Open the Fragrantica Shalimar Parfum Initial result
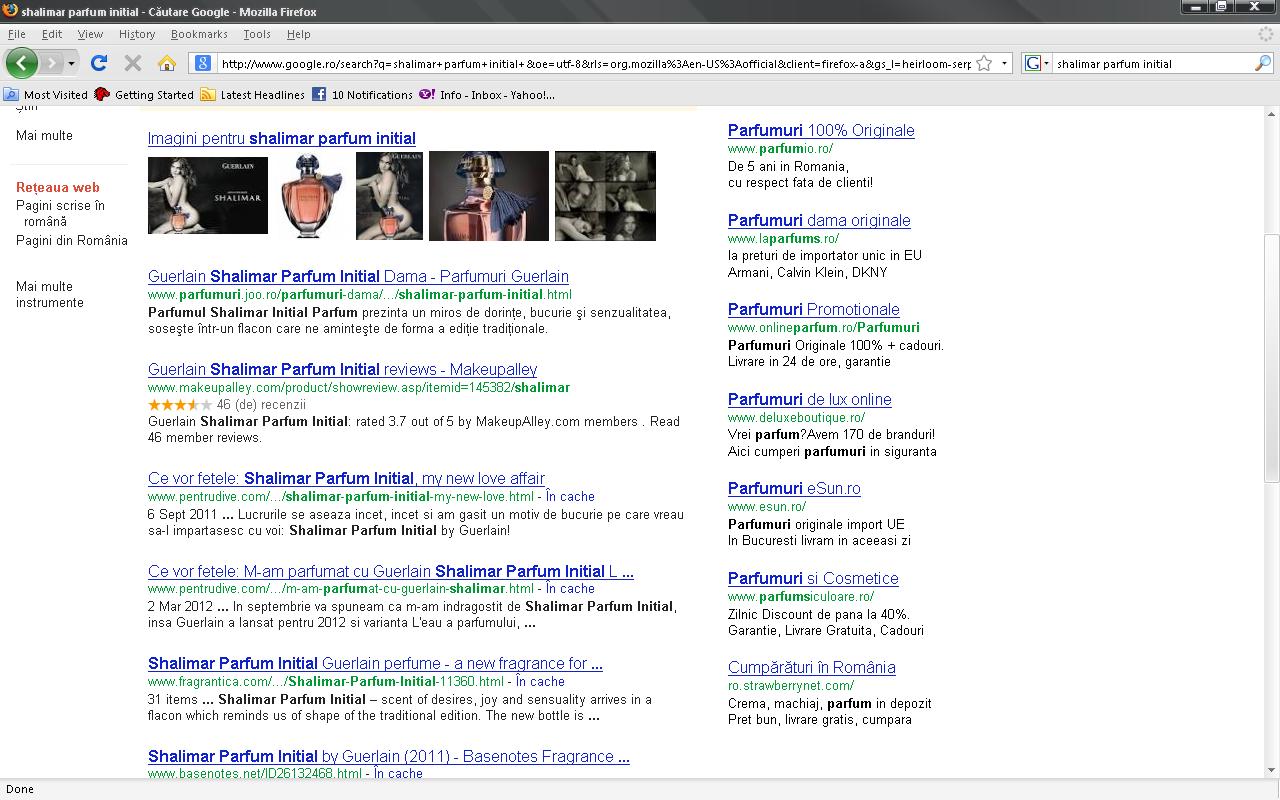Image resolution: width=1280 pixels, height=800 pixels. [x=375, y=663]
